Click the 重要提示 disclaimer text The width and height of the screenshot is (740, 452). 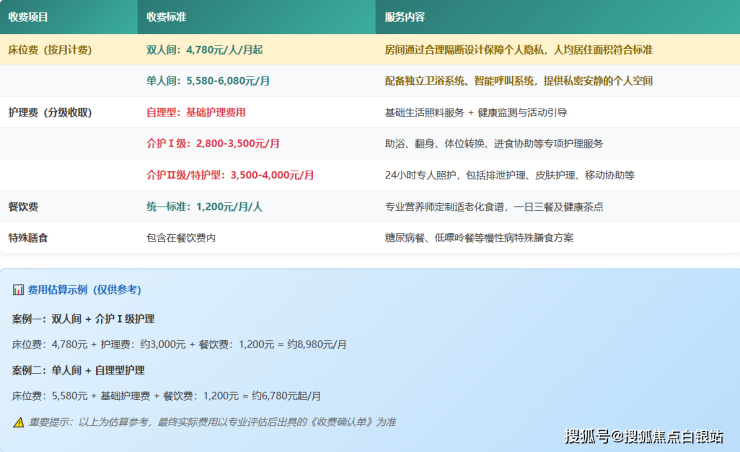click(x=212, y=422)
